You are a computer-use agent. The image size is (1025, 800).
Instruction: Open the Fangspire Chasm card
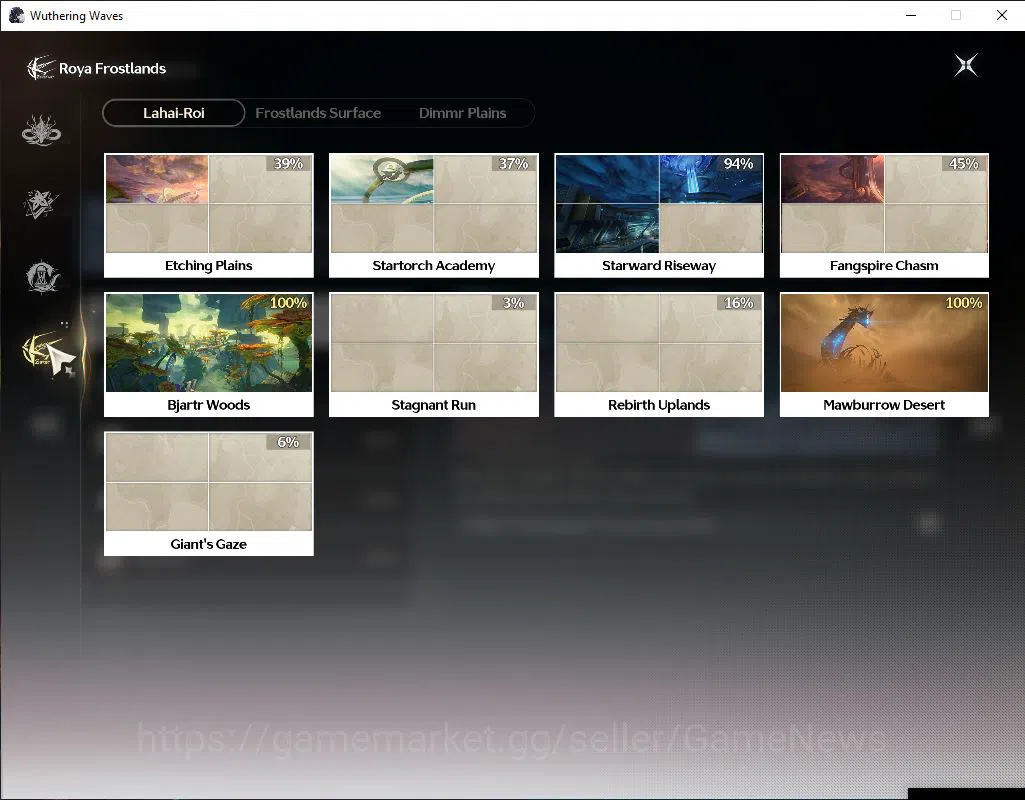[x=884, y=216]
